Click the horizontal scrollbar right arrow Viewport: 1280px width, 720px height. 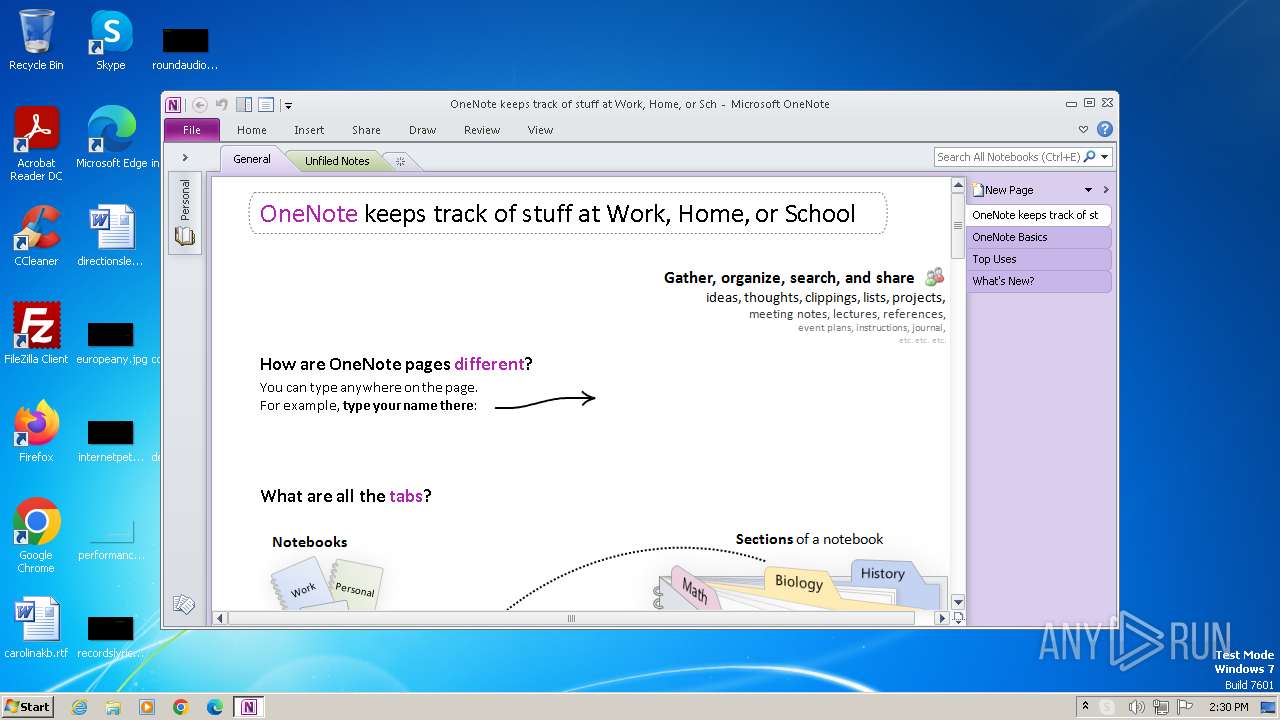941,618
